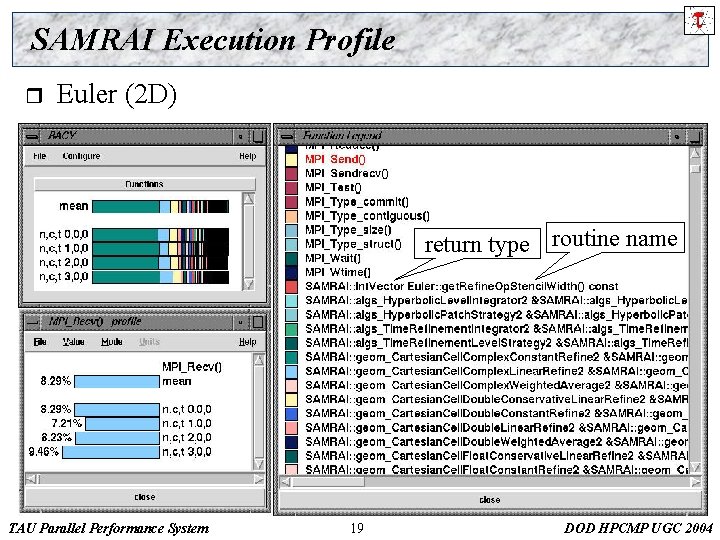Click color swatch next to MPI_Send()
Viewport: 720px width, 540px height.
point(291,159)
